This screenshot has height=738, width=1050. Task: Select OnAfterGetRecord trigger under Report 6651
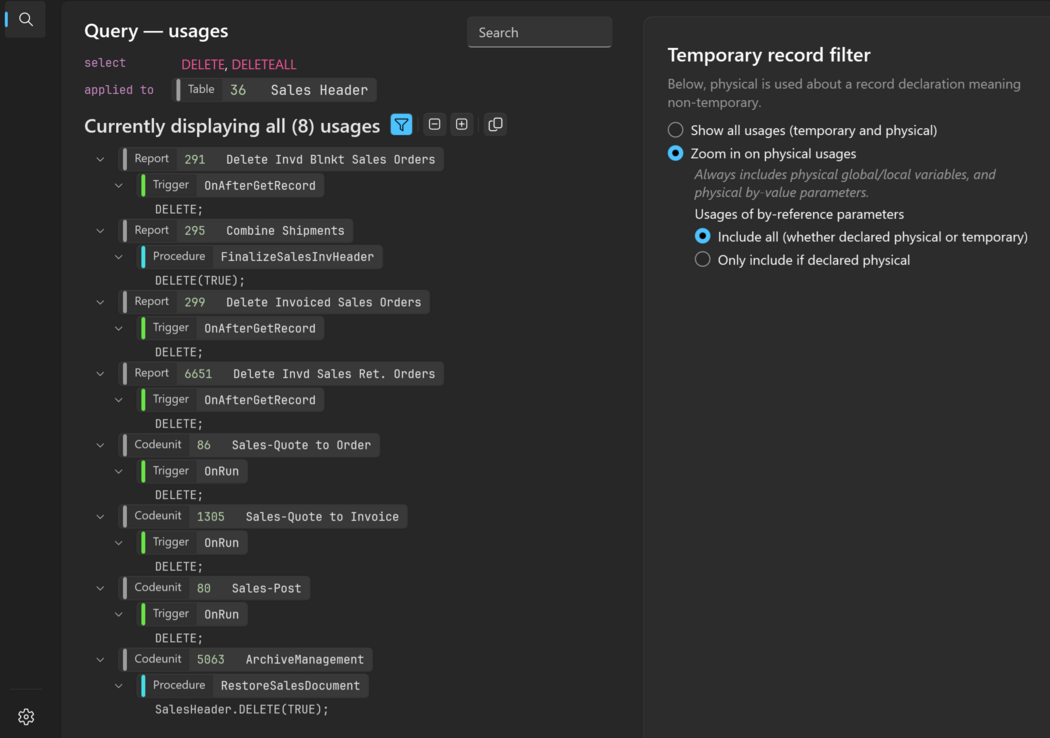[230, 400]
